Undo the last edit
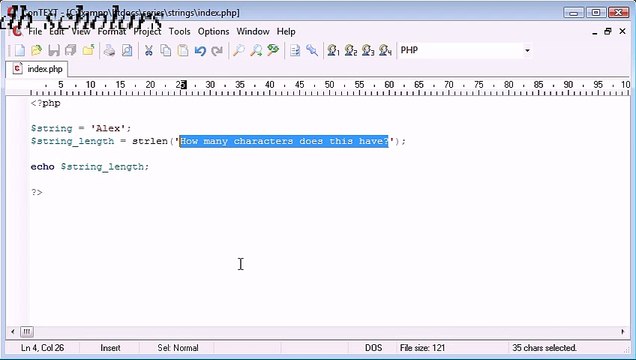Screen dimensions: 636x360 [200, 50]
